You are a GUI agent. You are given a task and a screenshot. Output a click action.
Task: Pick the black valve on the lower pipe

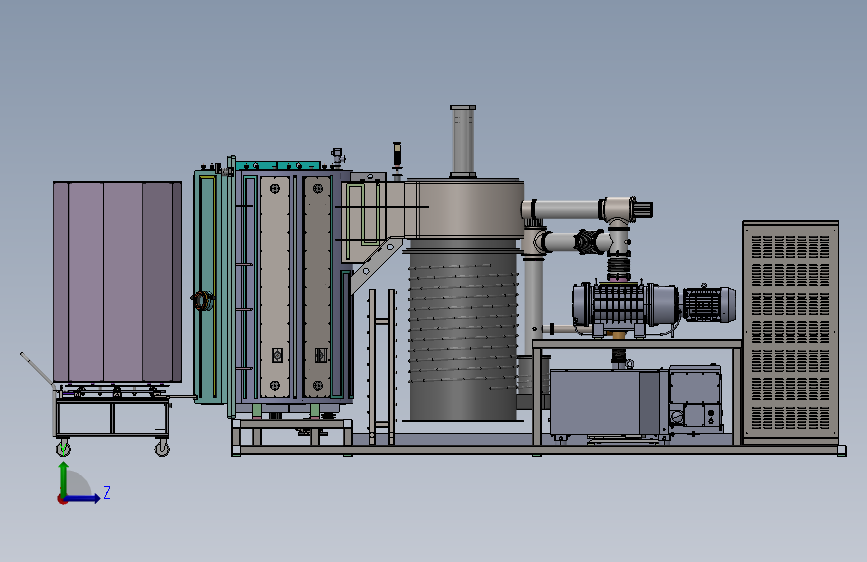tap(589, 242)
